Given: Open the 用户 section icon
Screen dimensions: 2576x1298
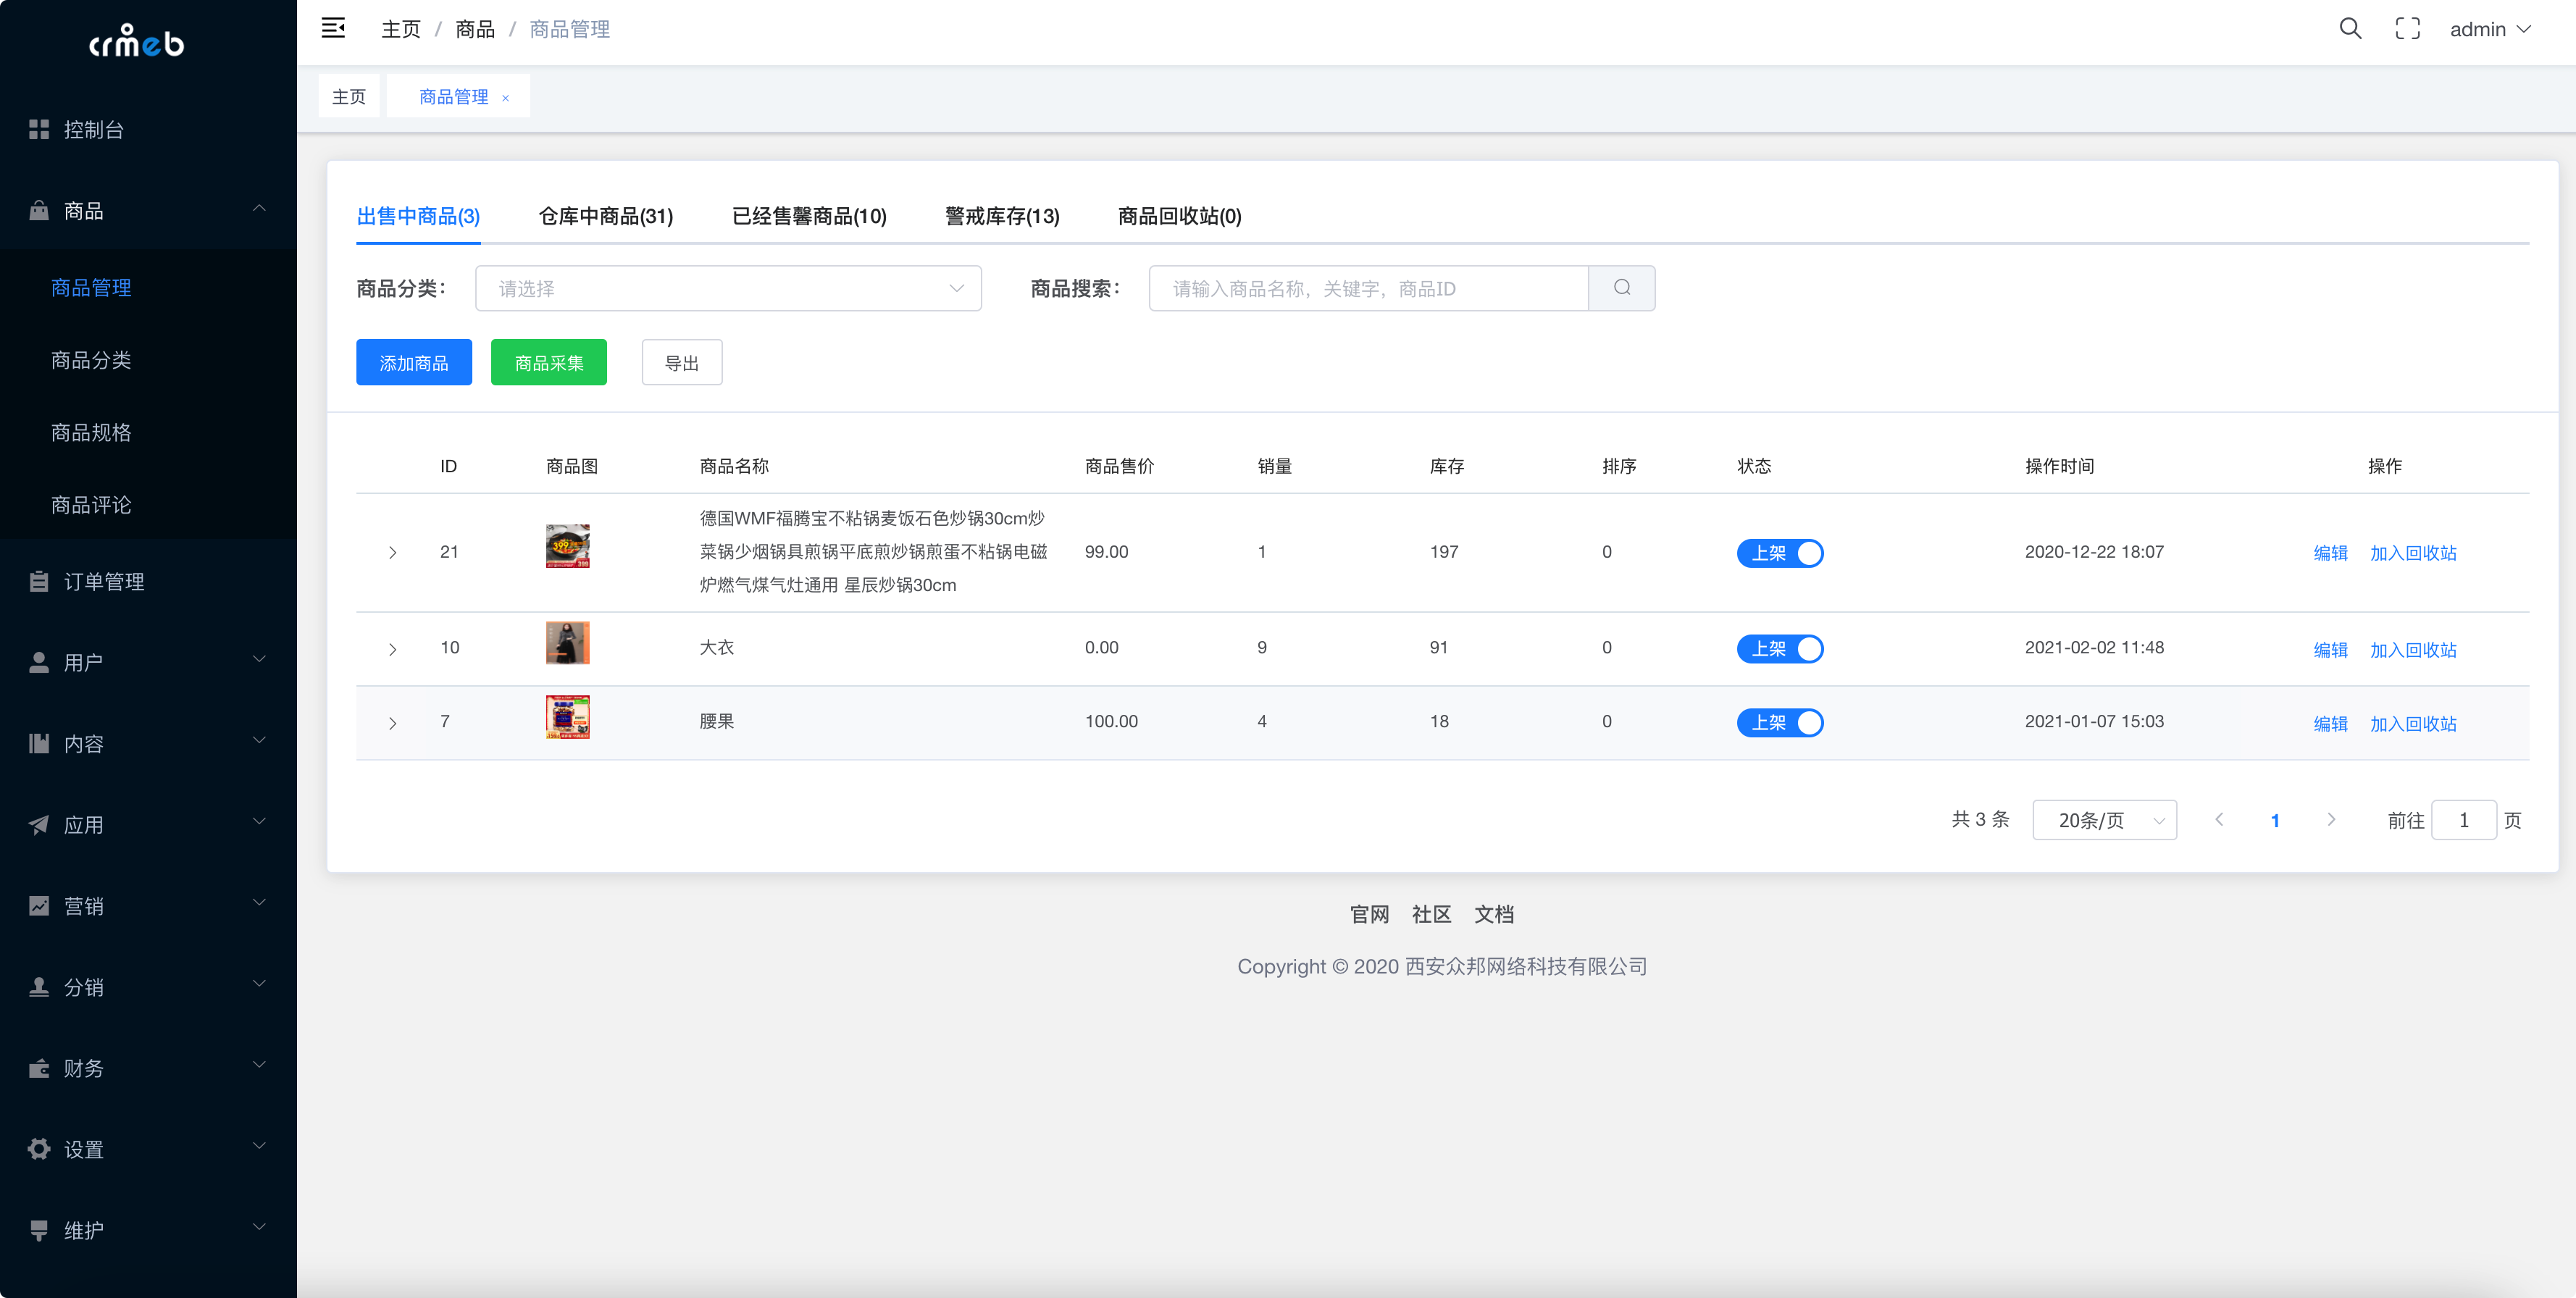Looking at the screenshot, I should tap(38, 661).
